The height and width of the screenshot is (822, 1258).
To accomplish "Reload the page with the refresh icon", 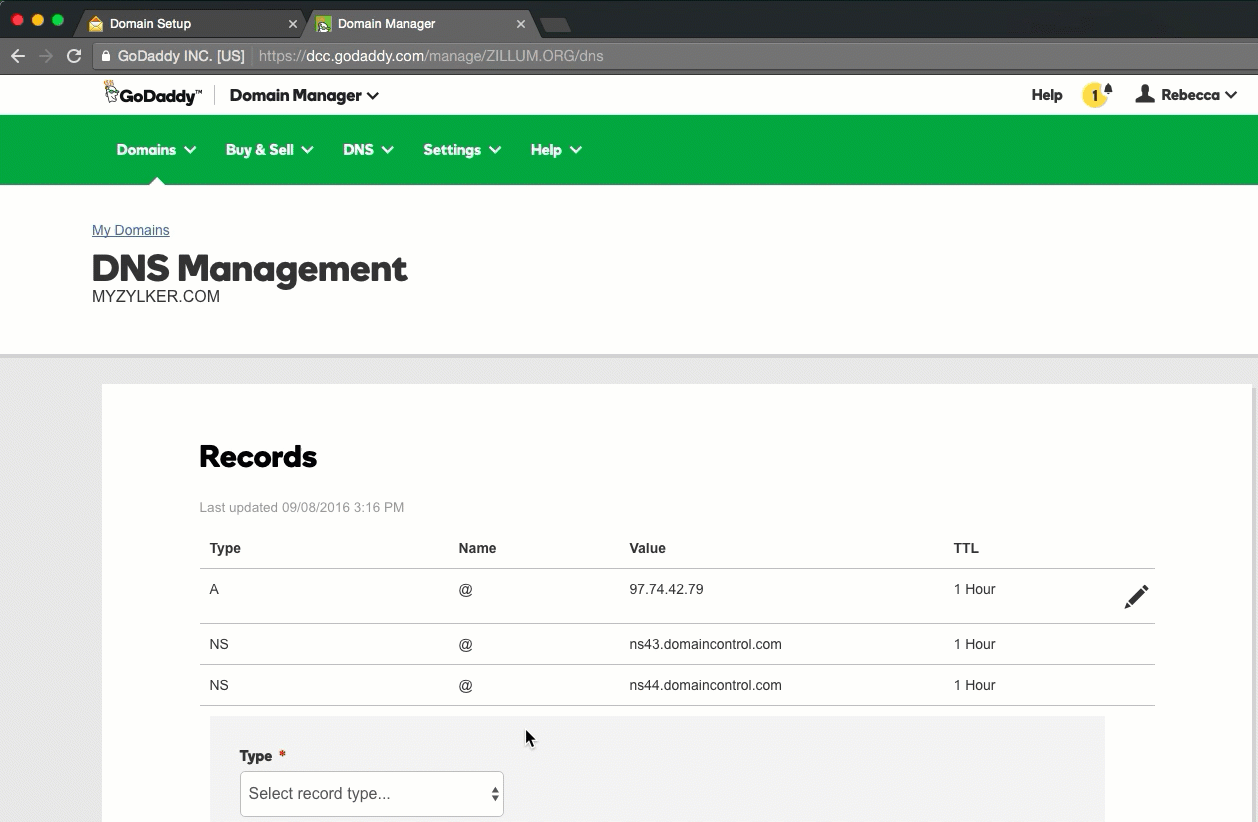I will (x=73, y=56).
